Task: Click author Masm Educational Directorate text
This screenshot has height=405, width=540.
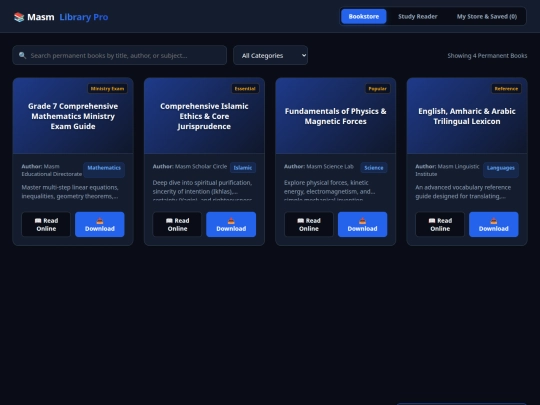Action: (x=52, y=170)
